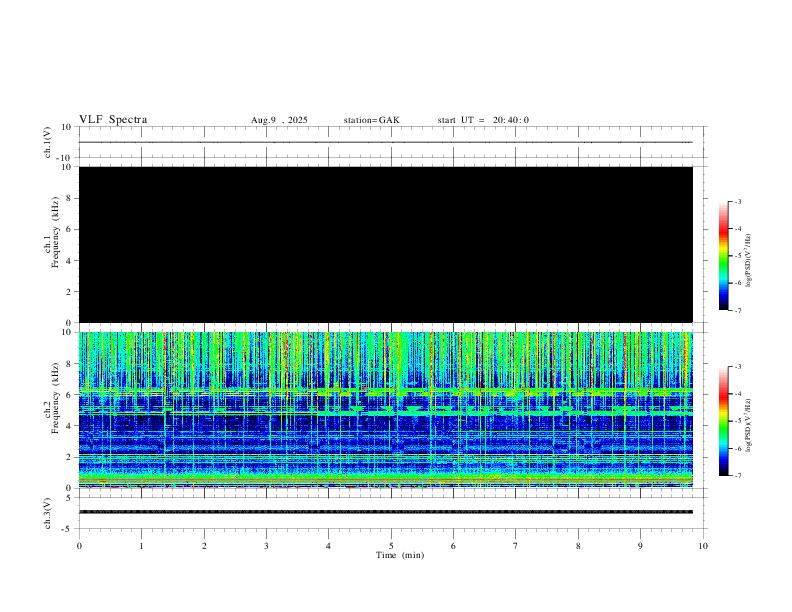Click the -3 label on ch.2 colorbar
The width and height of the screenshot is (792, 612).
click(x=739, y=367)
